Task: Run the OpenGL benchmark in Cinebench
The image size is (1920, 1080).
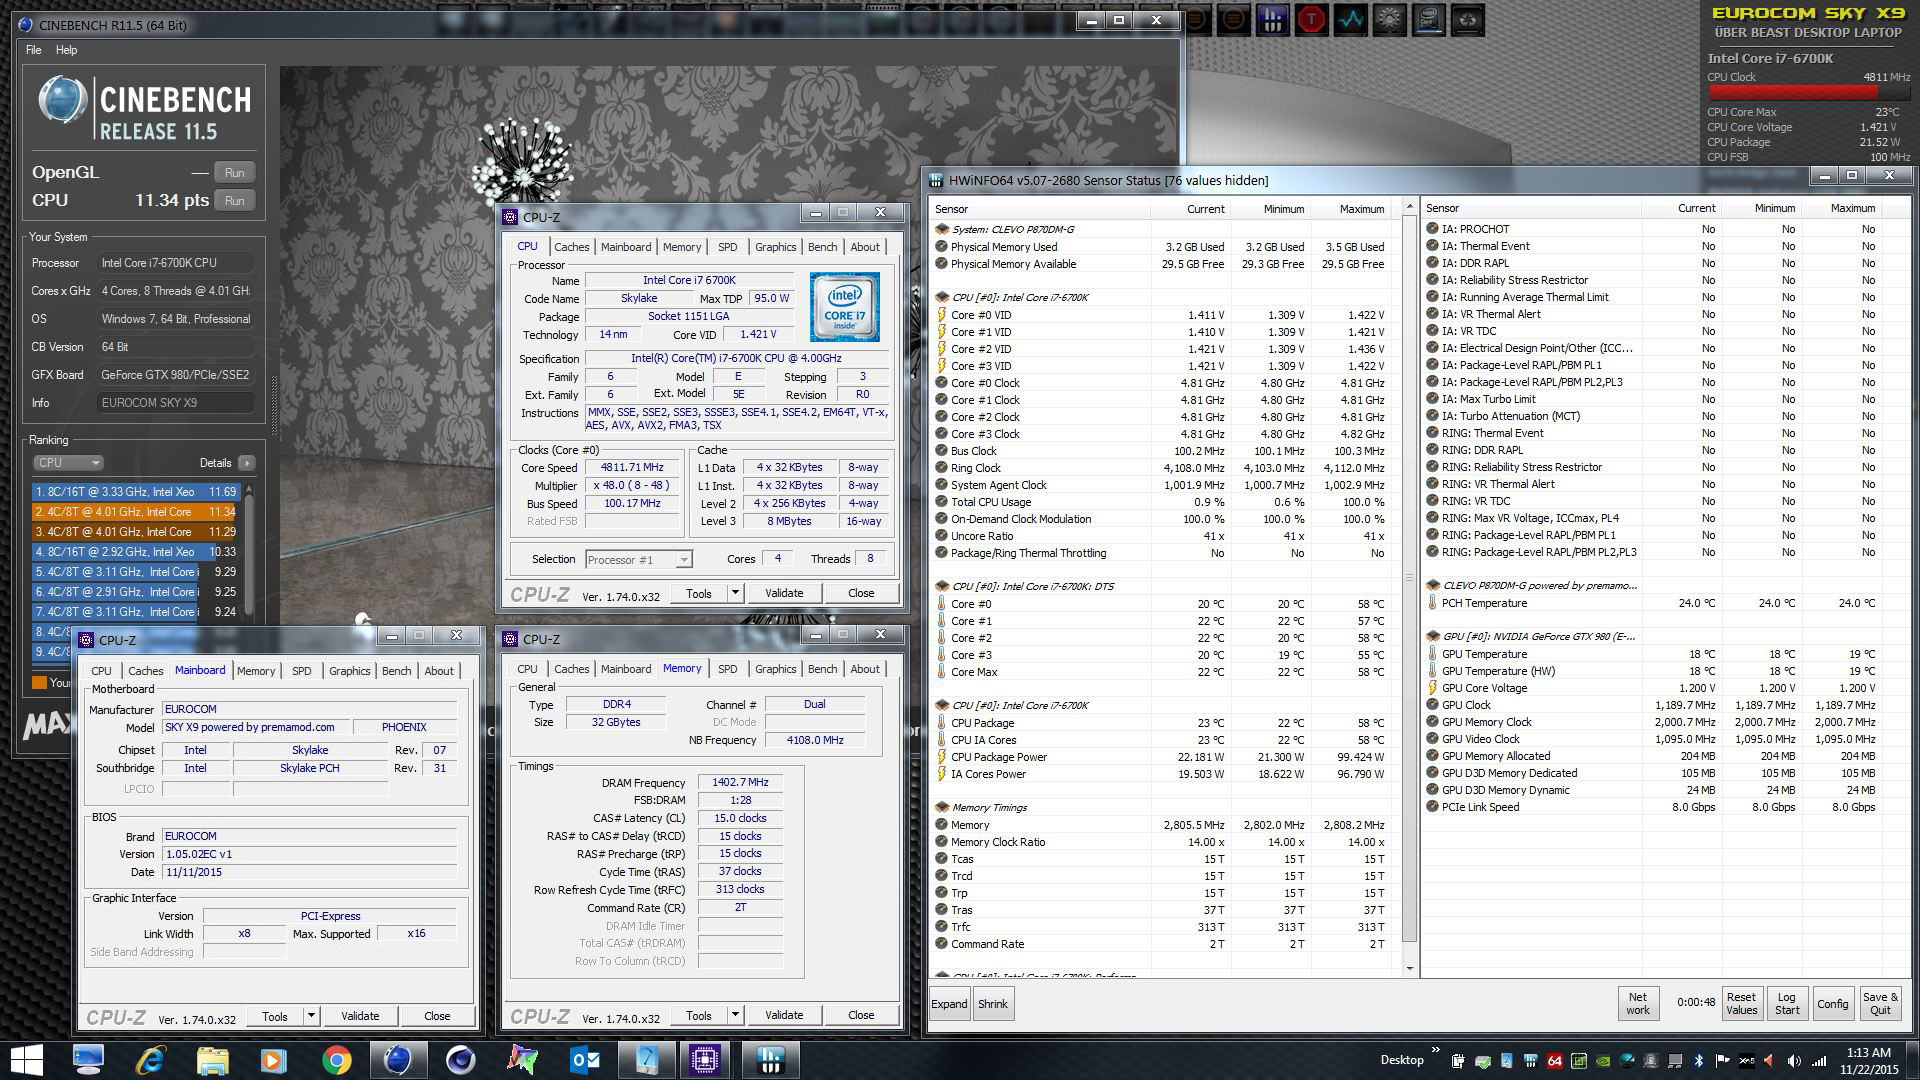Action: coord(234,173)
